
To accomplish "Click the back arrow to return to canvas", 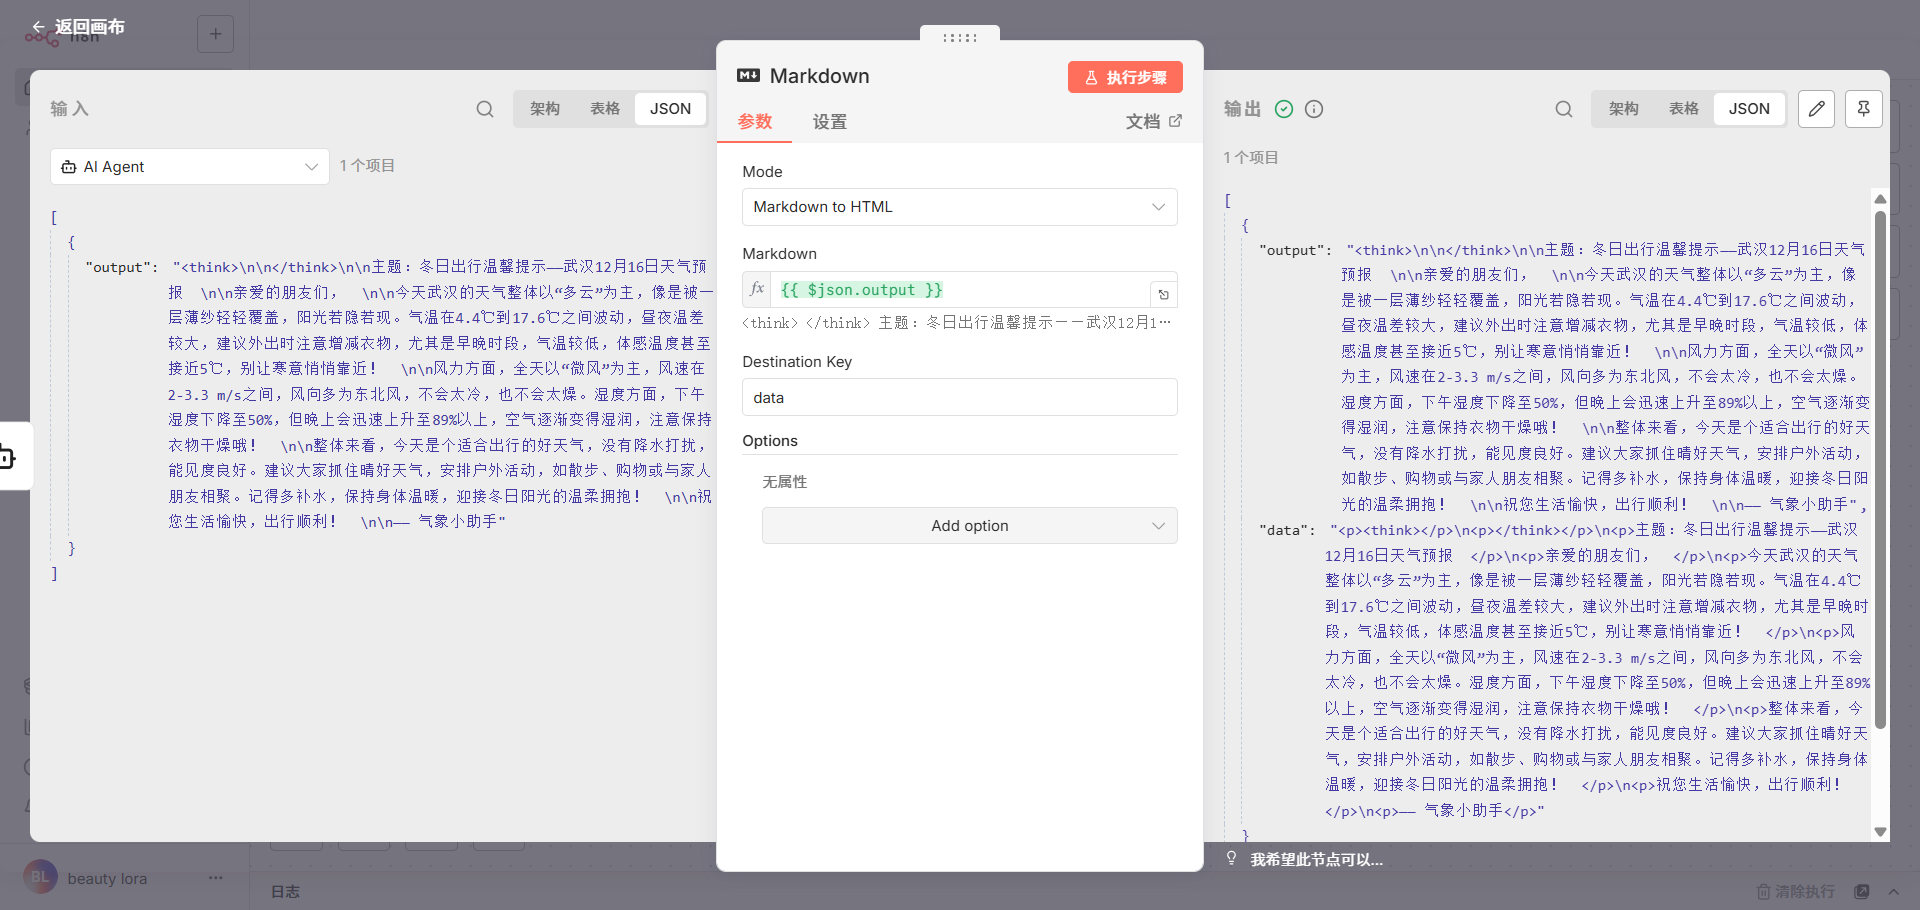I will click(39, 27).
